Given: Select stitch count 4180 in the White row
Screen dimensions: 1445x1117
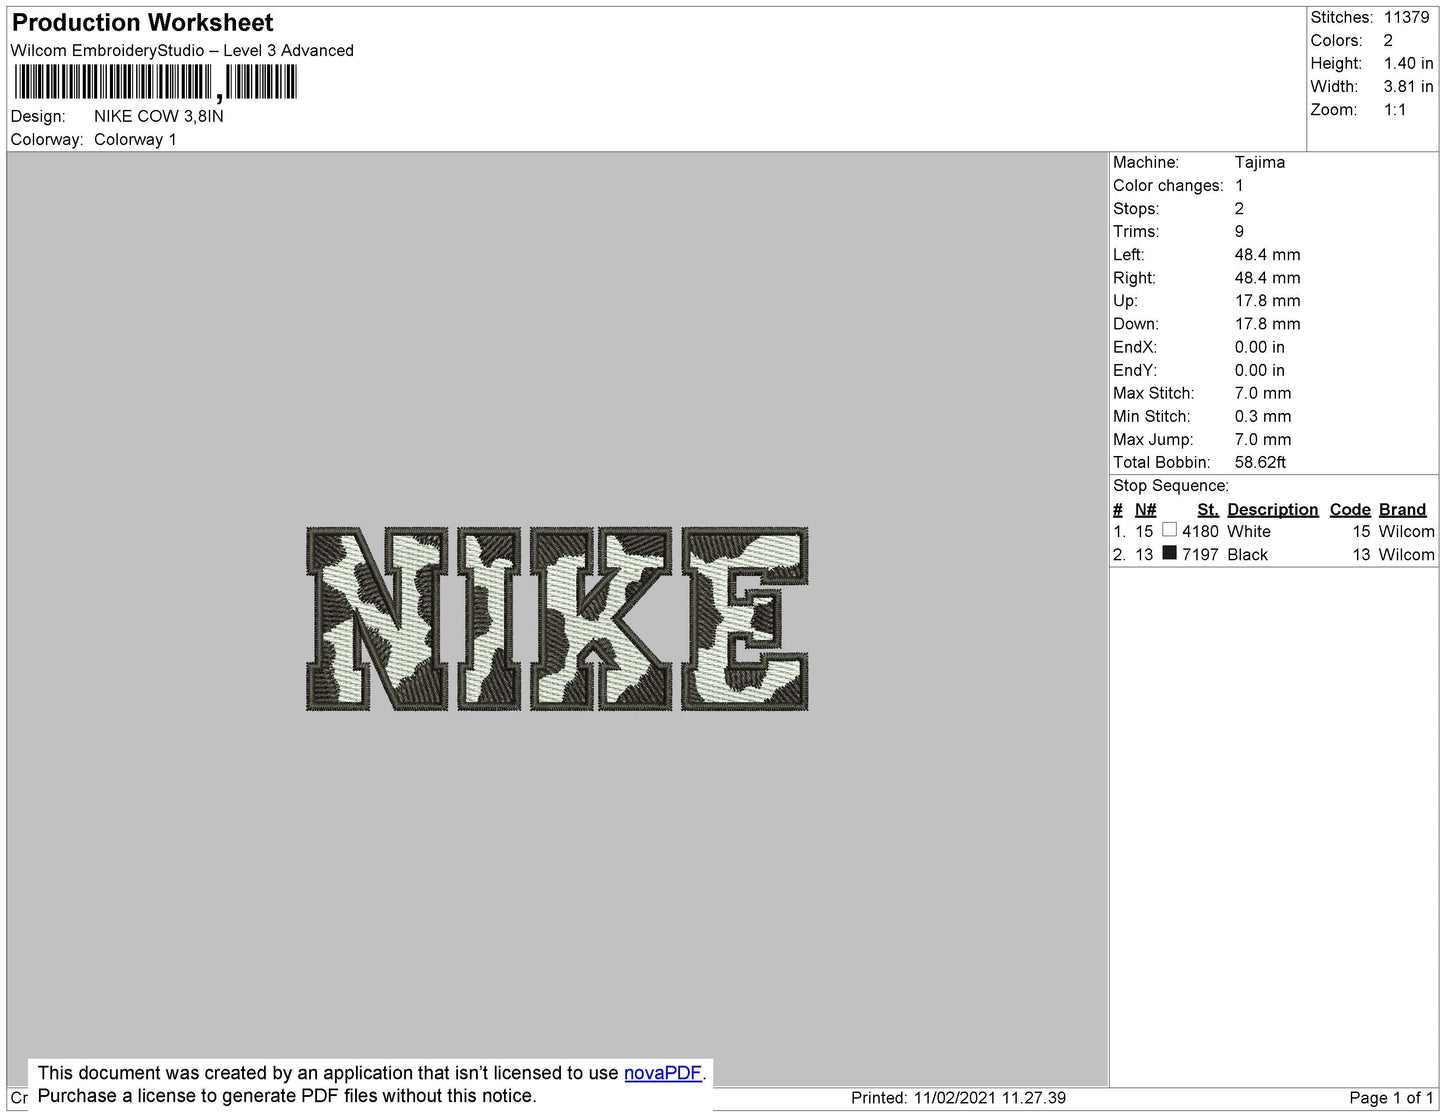Looking at the screenshot, I should click(x=1200, y=531).
